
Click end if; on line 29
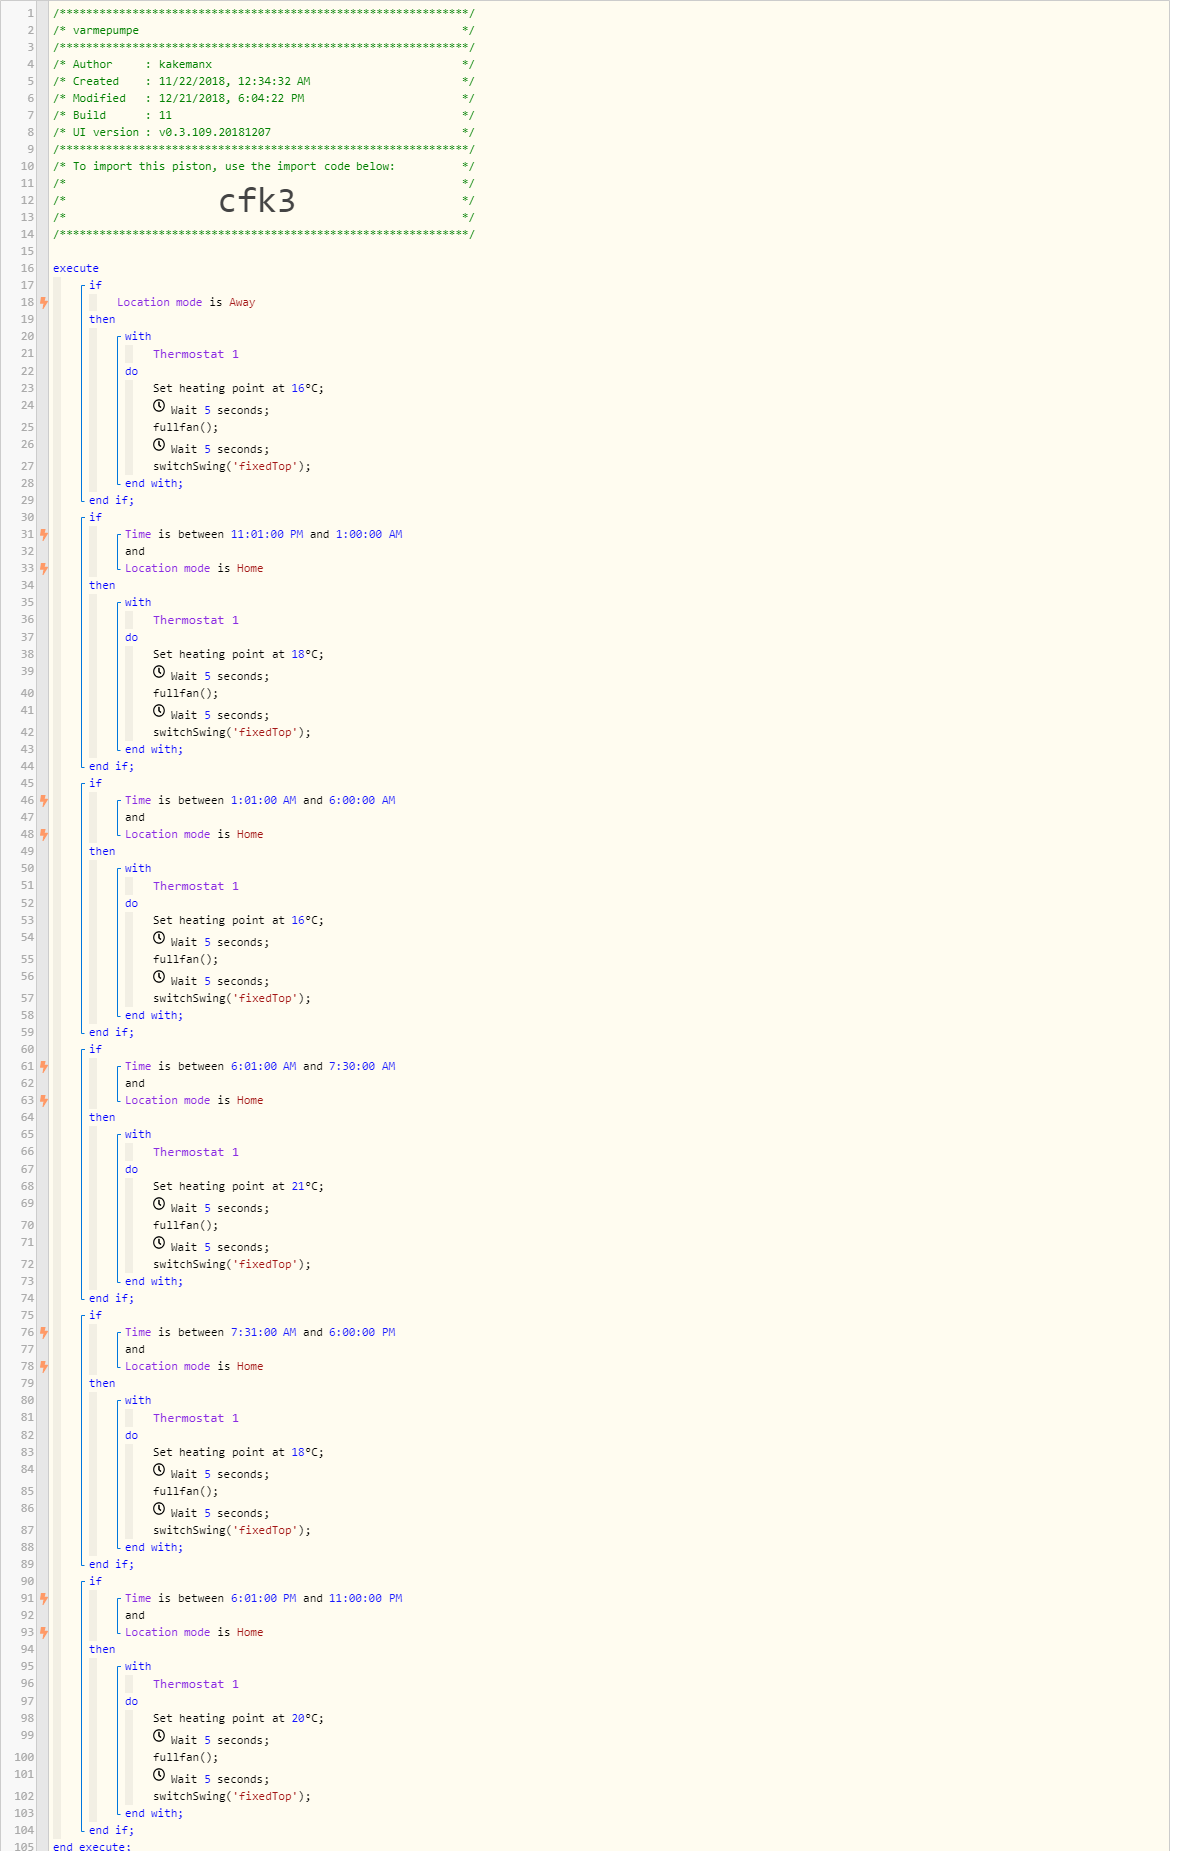click(111, 500)
